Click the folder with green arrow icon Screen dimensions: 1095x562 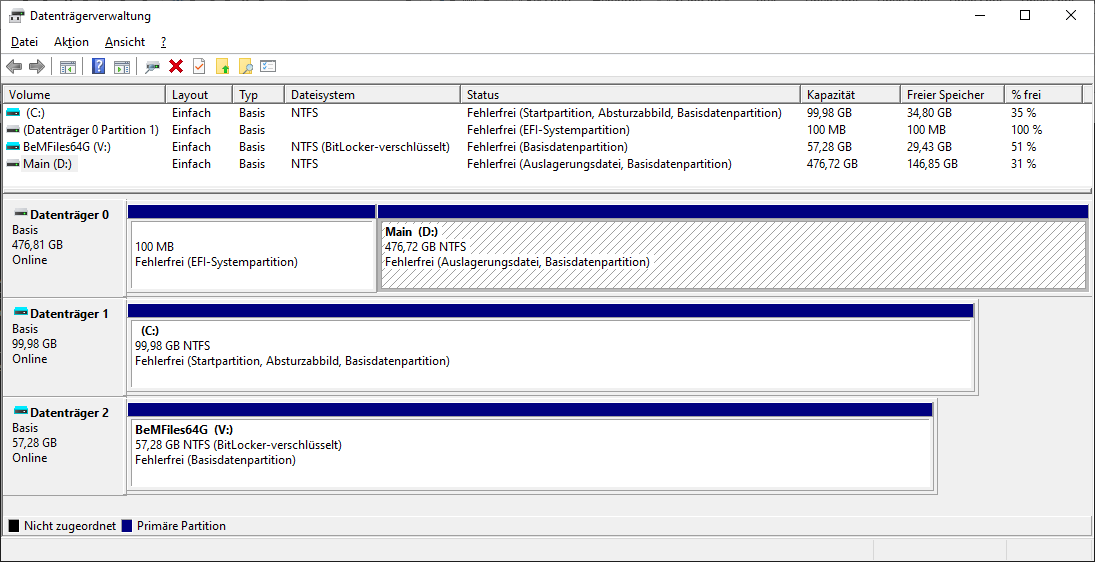coord(222,67)
